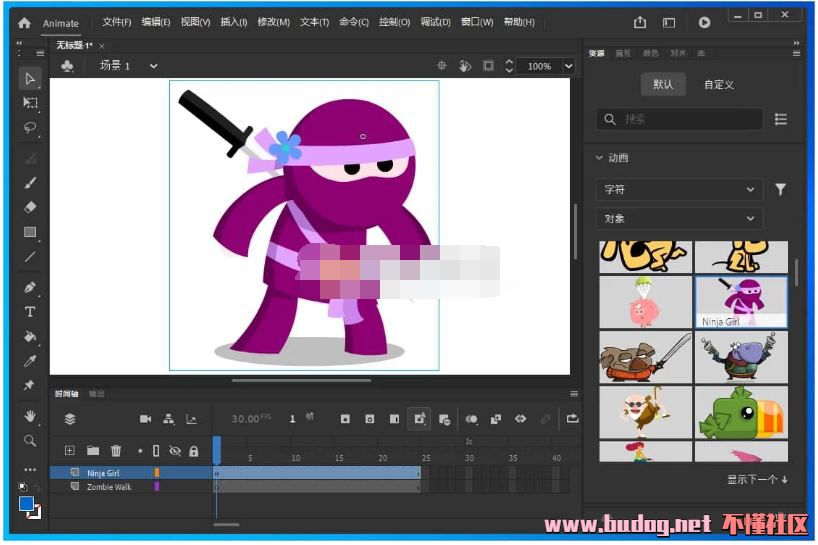The image size is (818, 545).
Task: Click the Play movie test icon
Action: coord(704,22)
